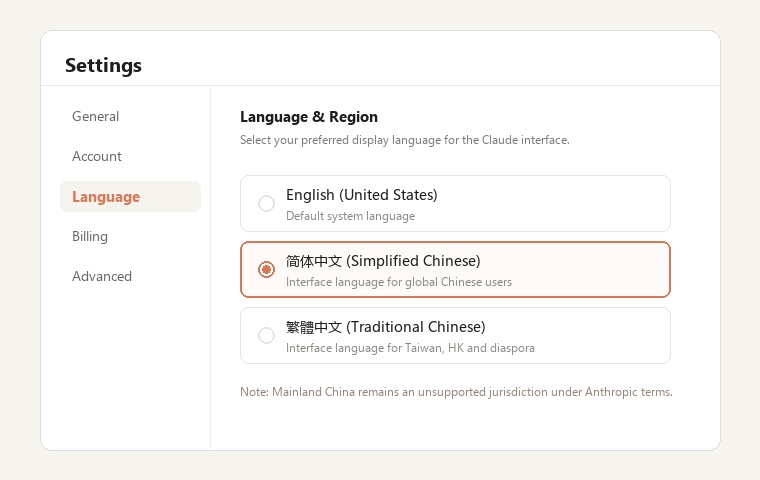
Task: Click 'Default system language' description text
Action: (350, 216)
